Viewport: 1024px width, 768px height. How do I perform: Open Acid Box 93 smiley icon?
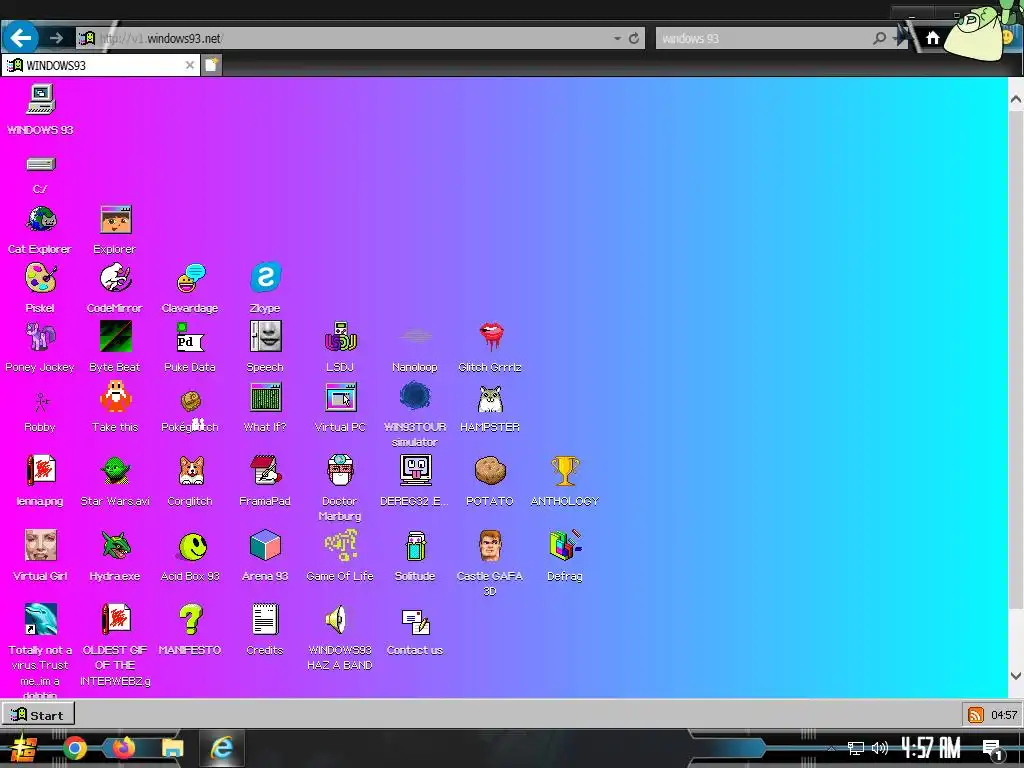point(192,547)
